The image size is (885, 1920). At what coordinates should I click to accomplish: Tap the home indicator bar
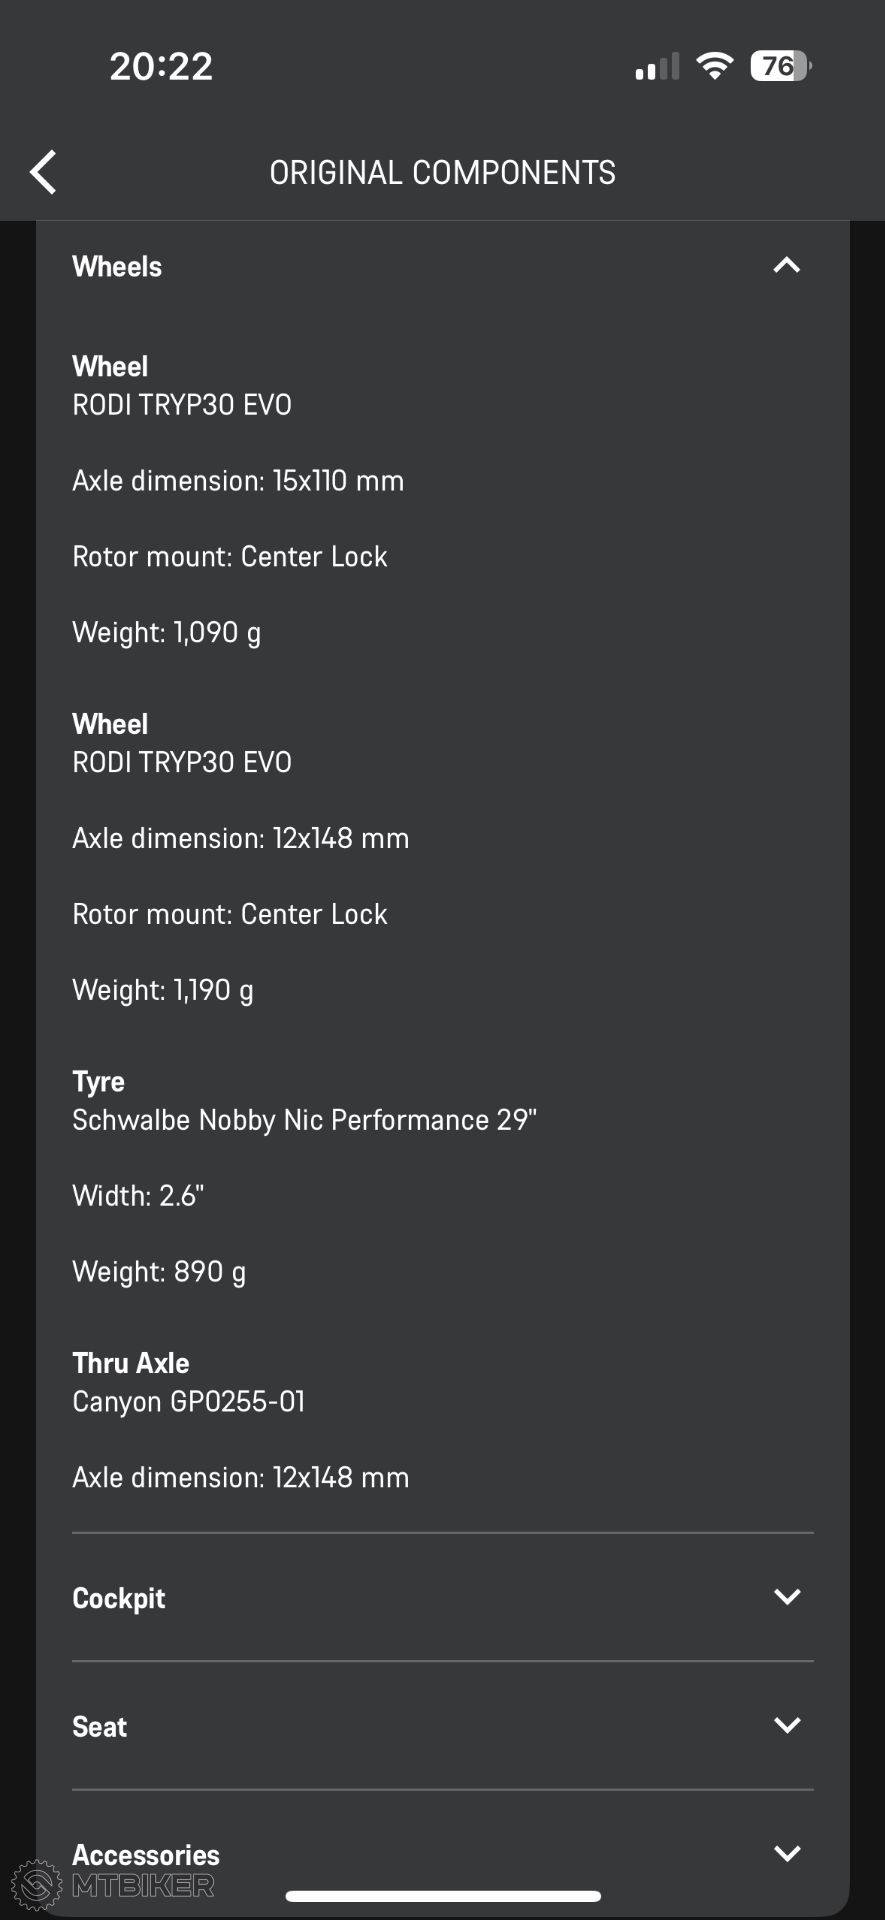click(x=443, y=1896)
